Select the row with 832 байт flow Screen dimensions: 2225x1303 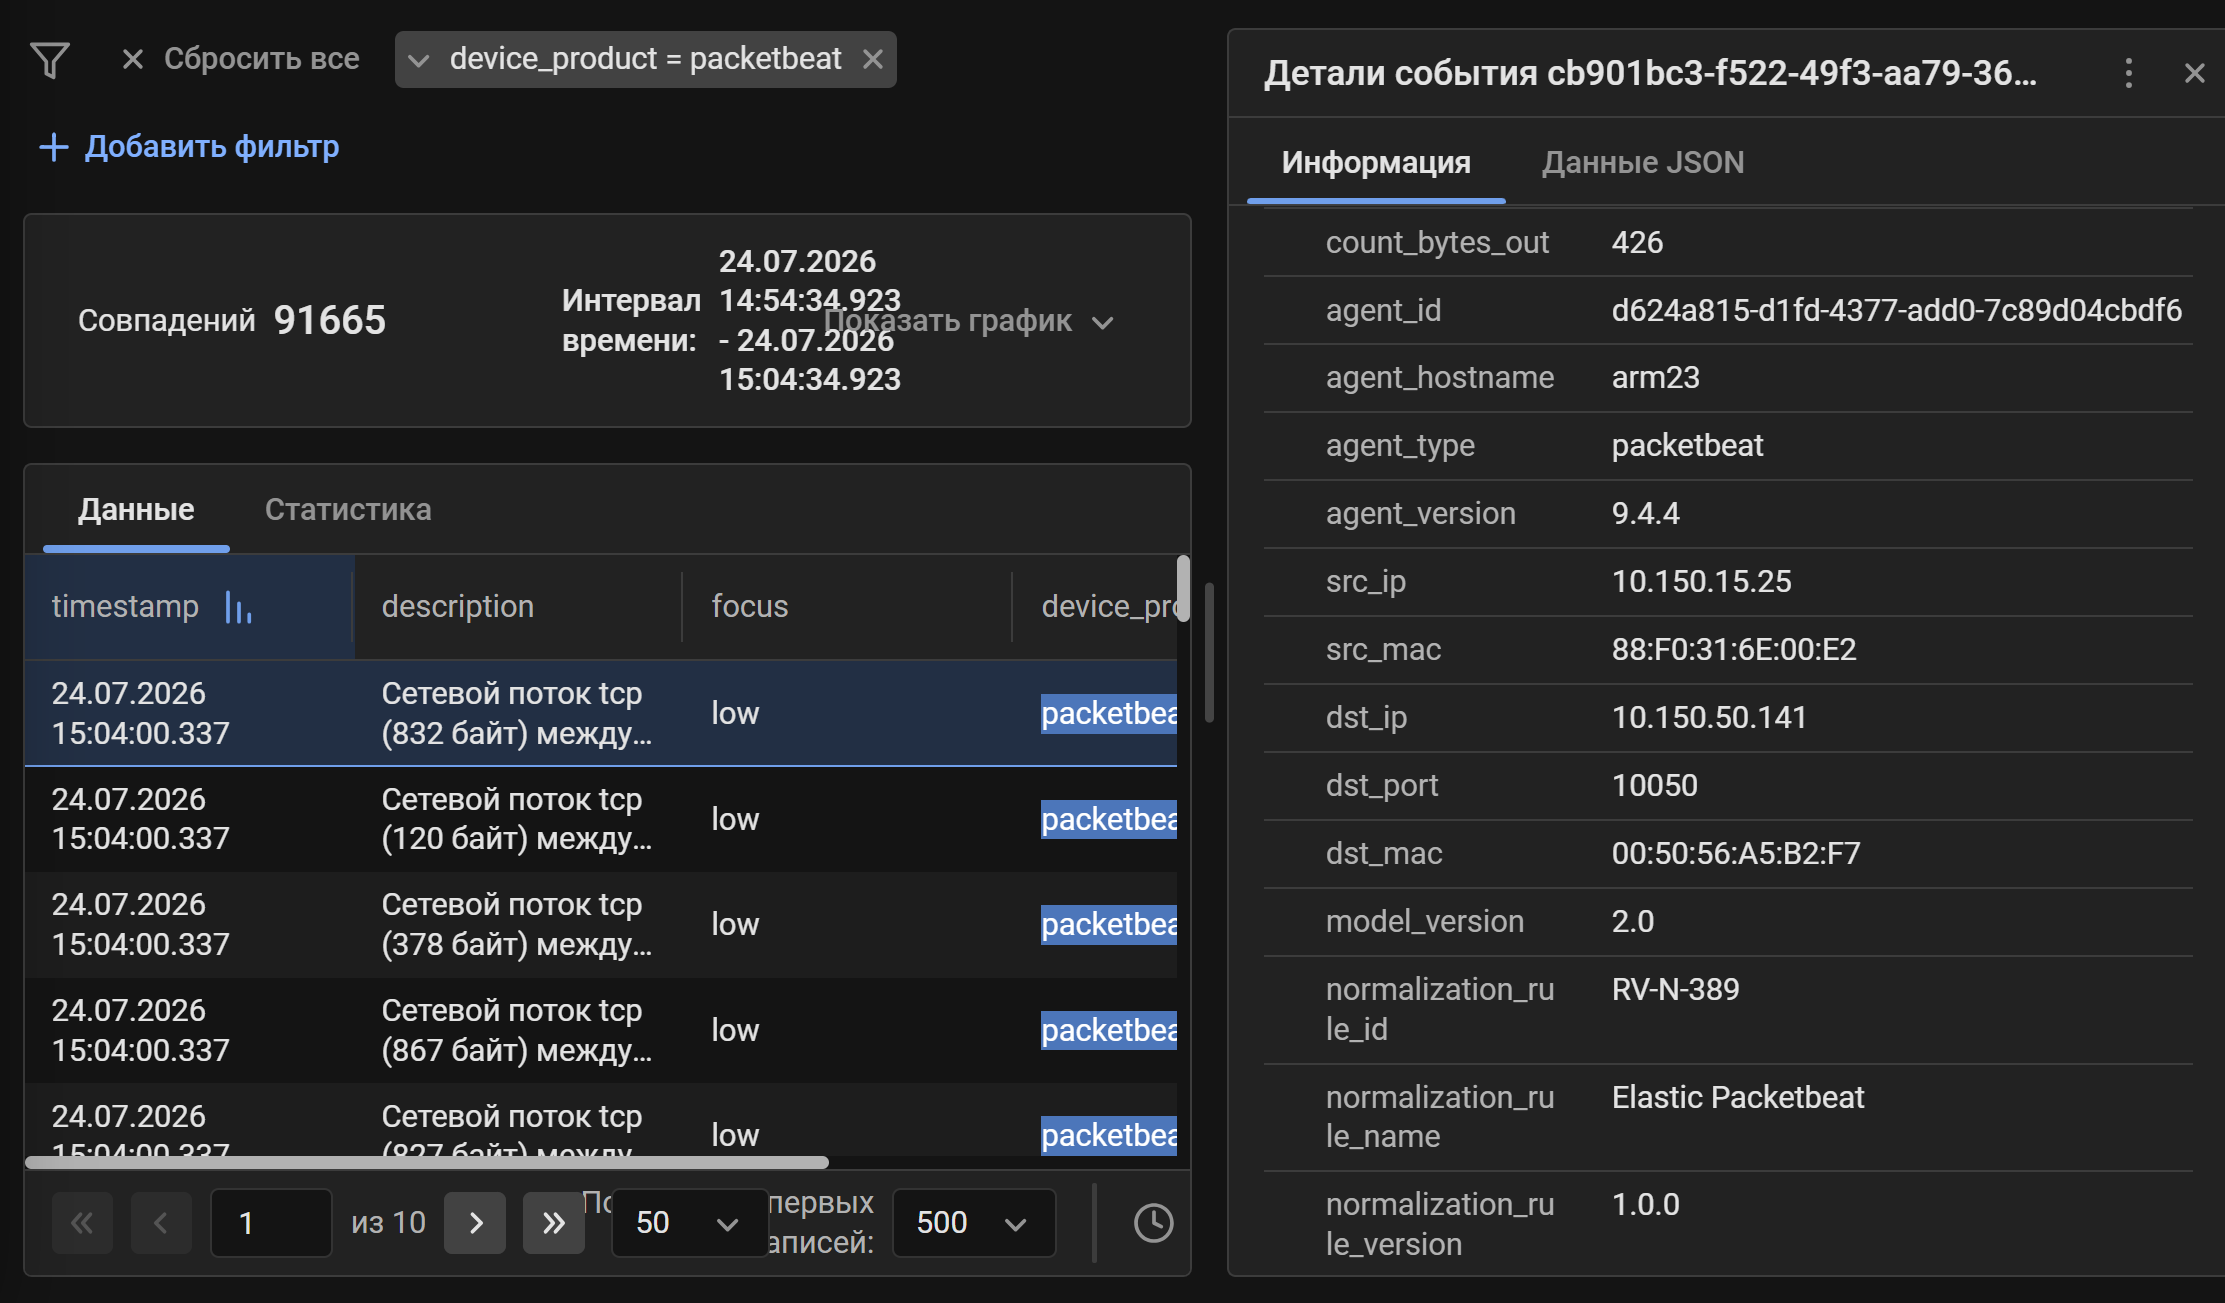pos(600,713)
